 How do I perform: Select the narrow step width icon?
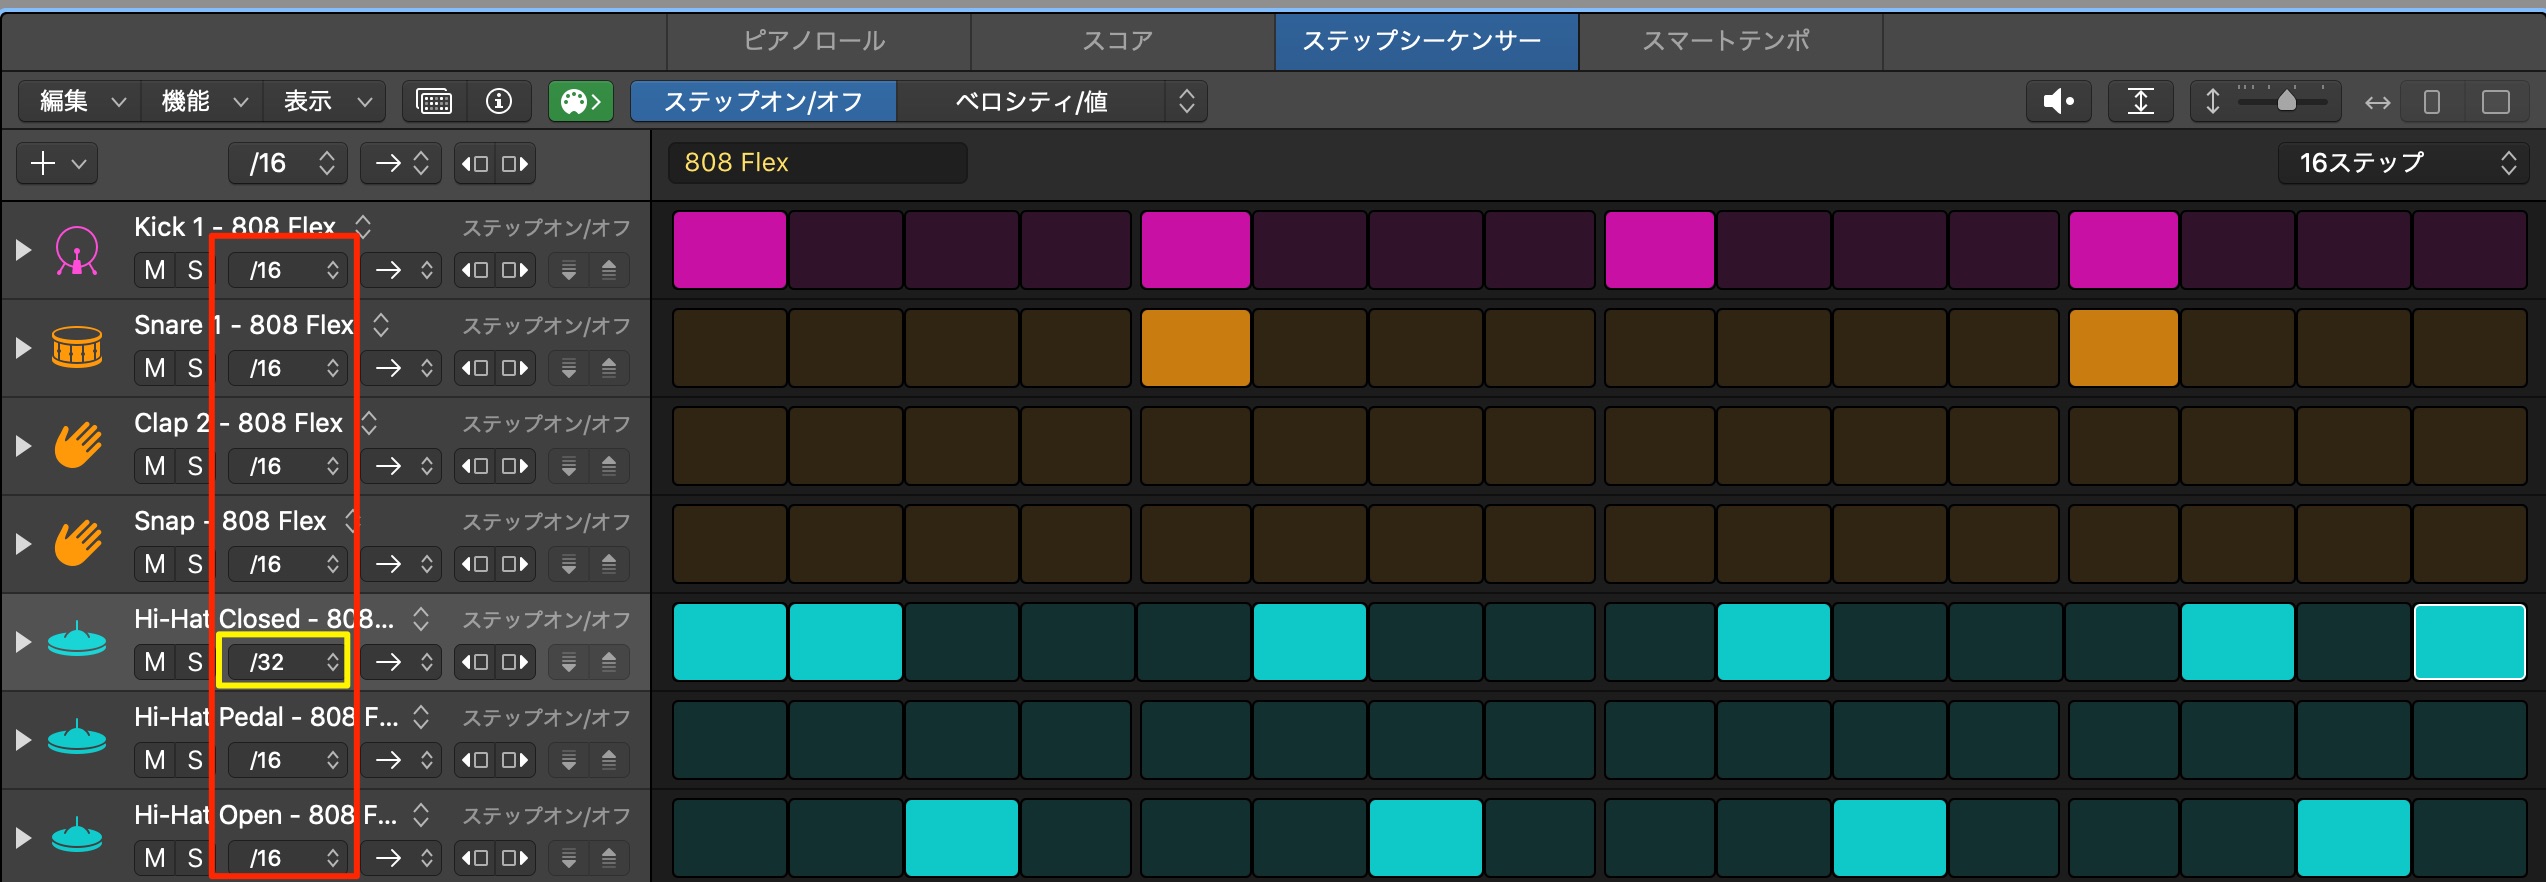click(x=2432, y=102)
